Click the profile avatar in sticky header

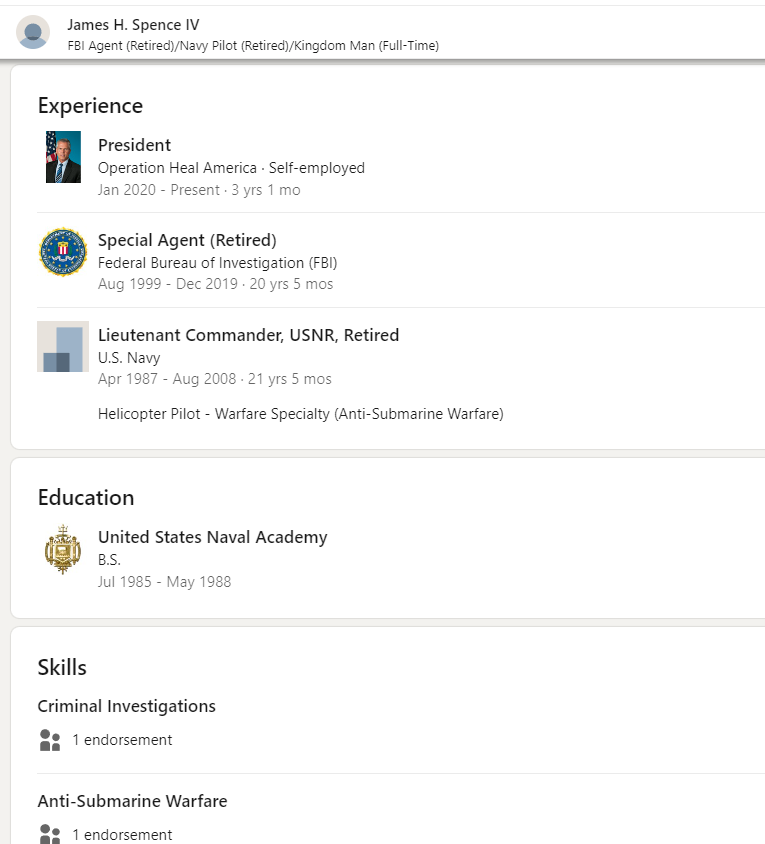33,33
